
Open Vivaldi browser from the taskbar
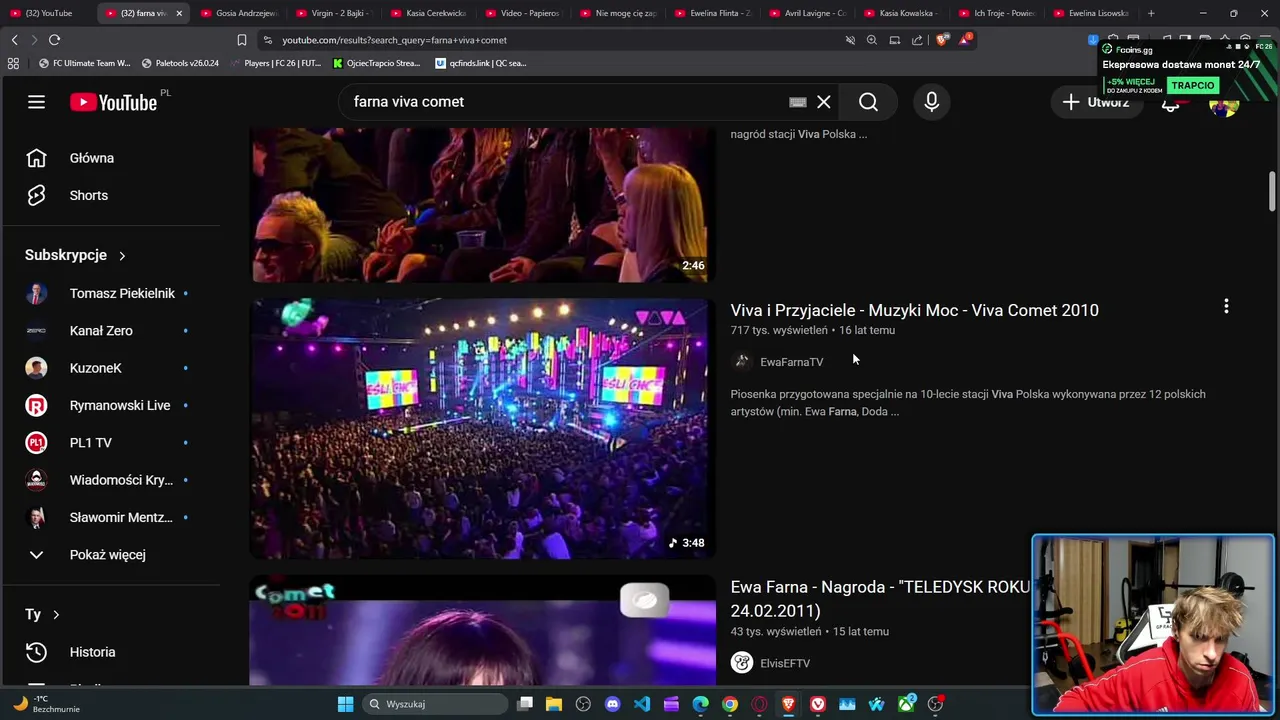[x=818, y=704]
